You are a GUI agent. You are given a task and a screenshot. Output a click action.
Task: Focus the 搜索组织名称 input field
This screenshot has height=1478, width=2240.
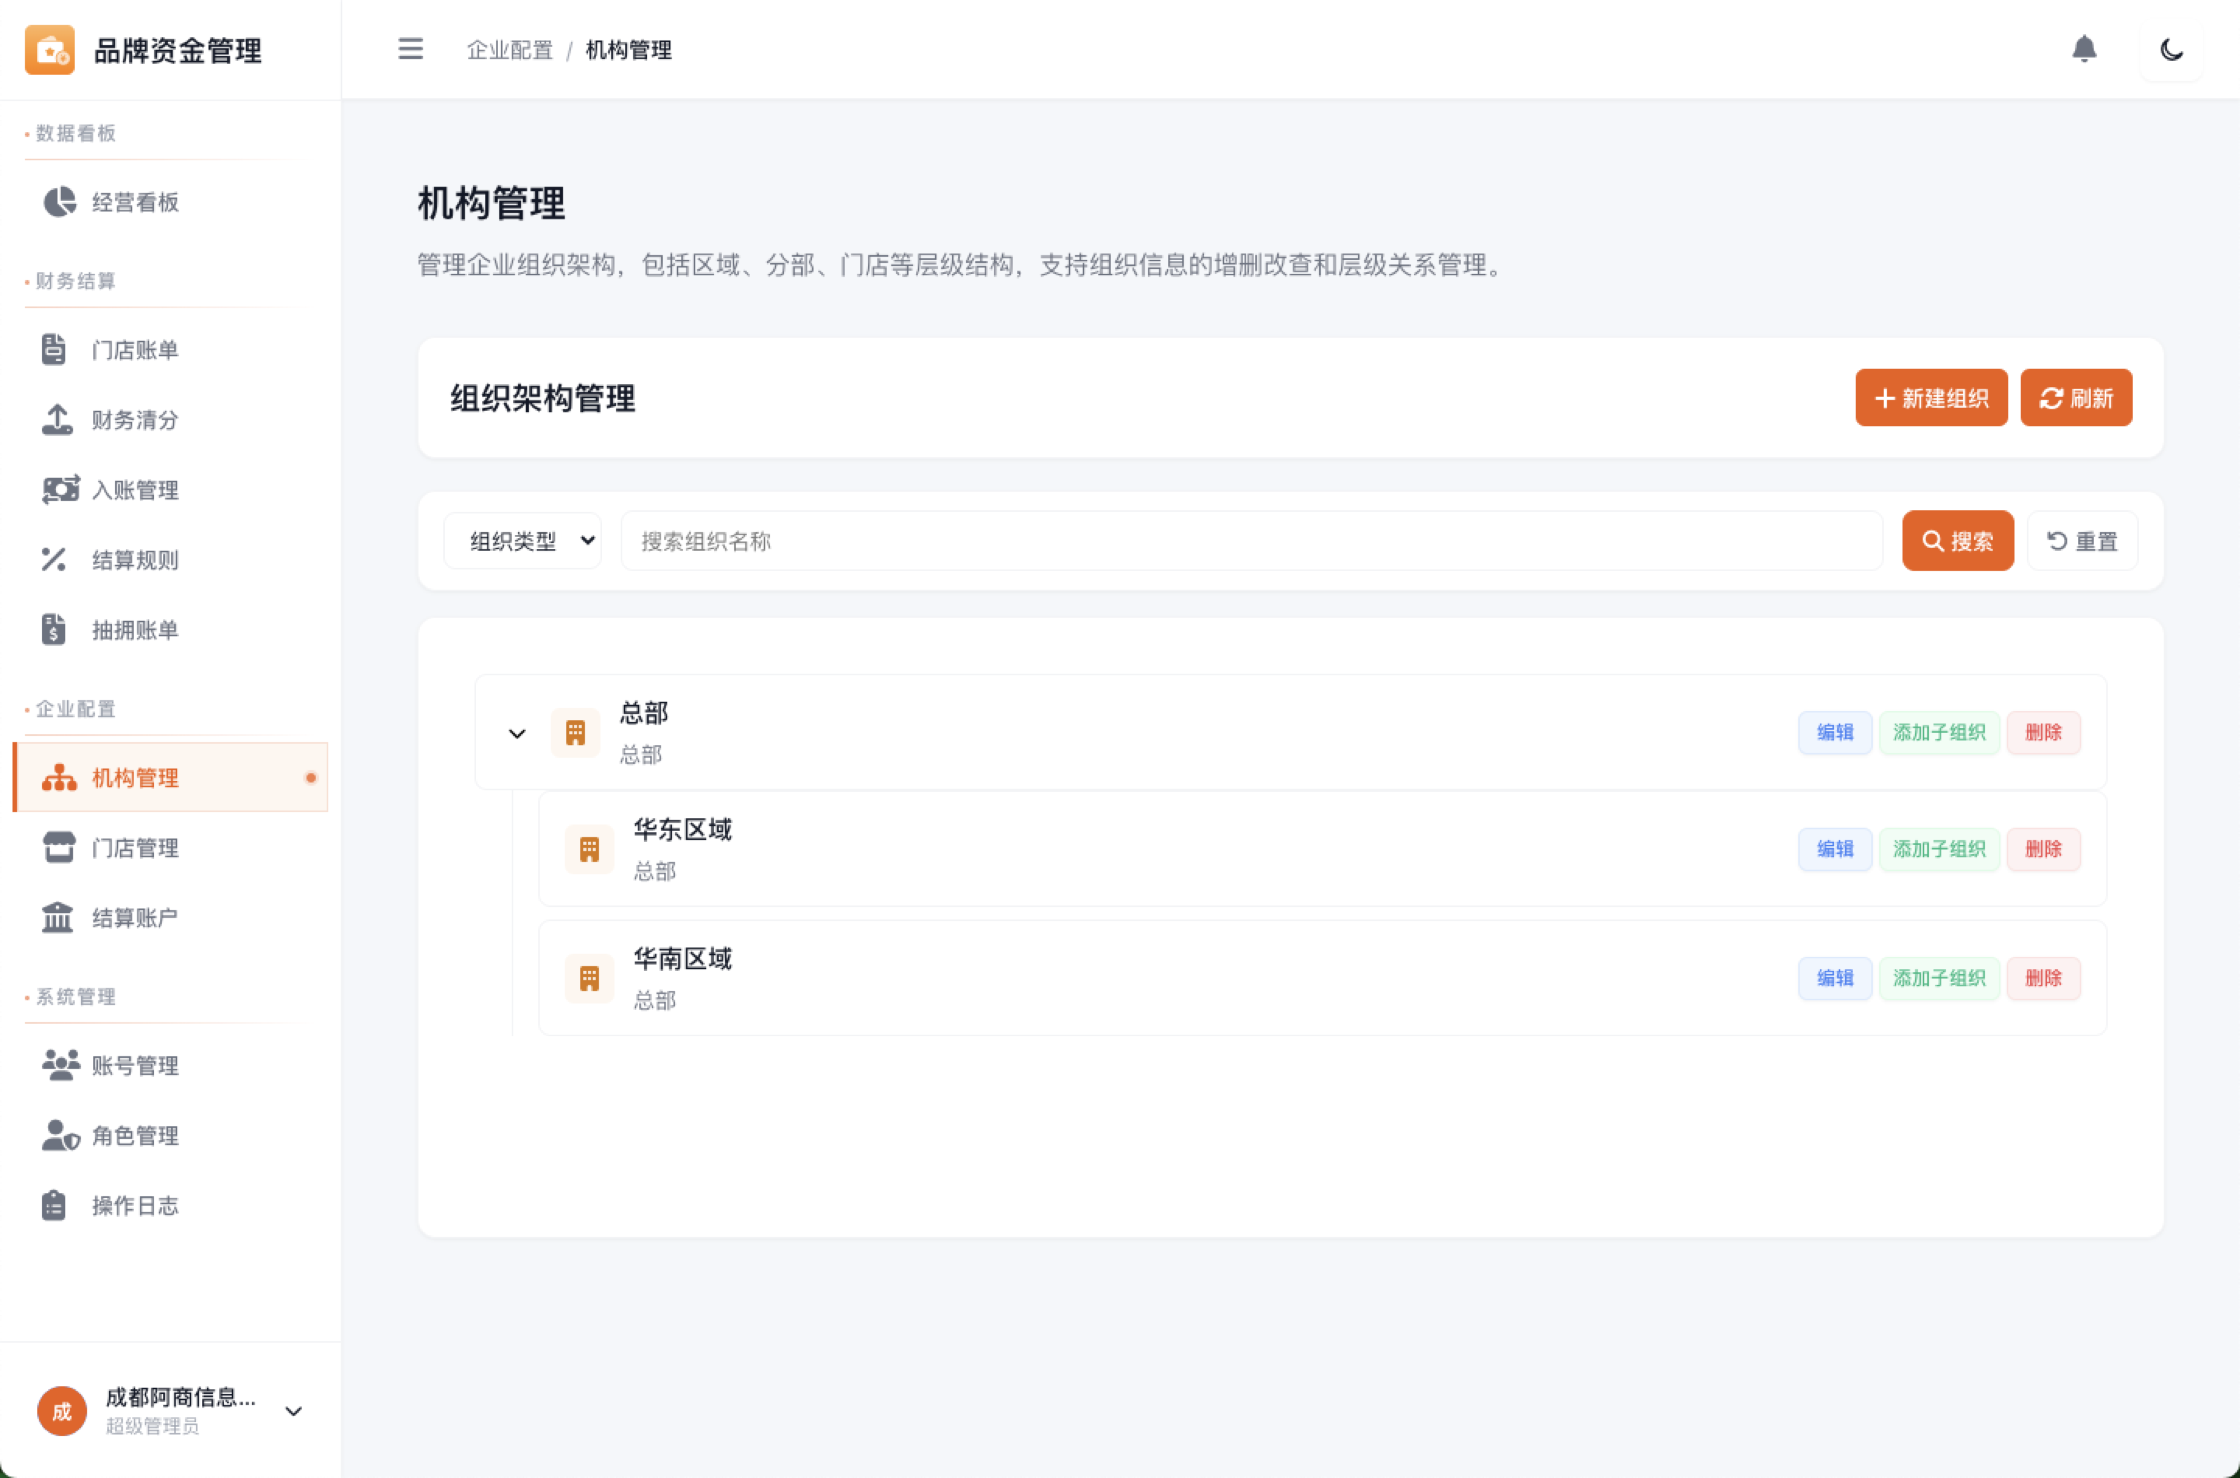tap(1250, 541)
